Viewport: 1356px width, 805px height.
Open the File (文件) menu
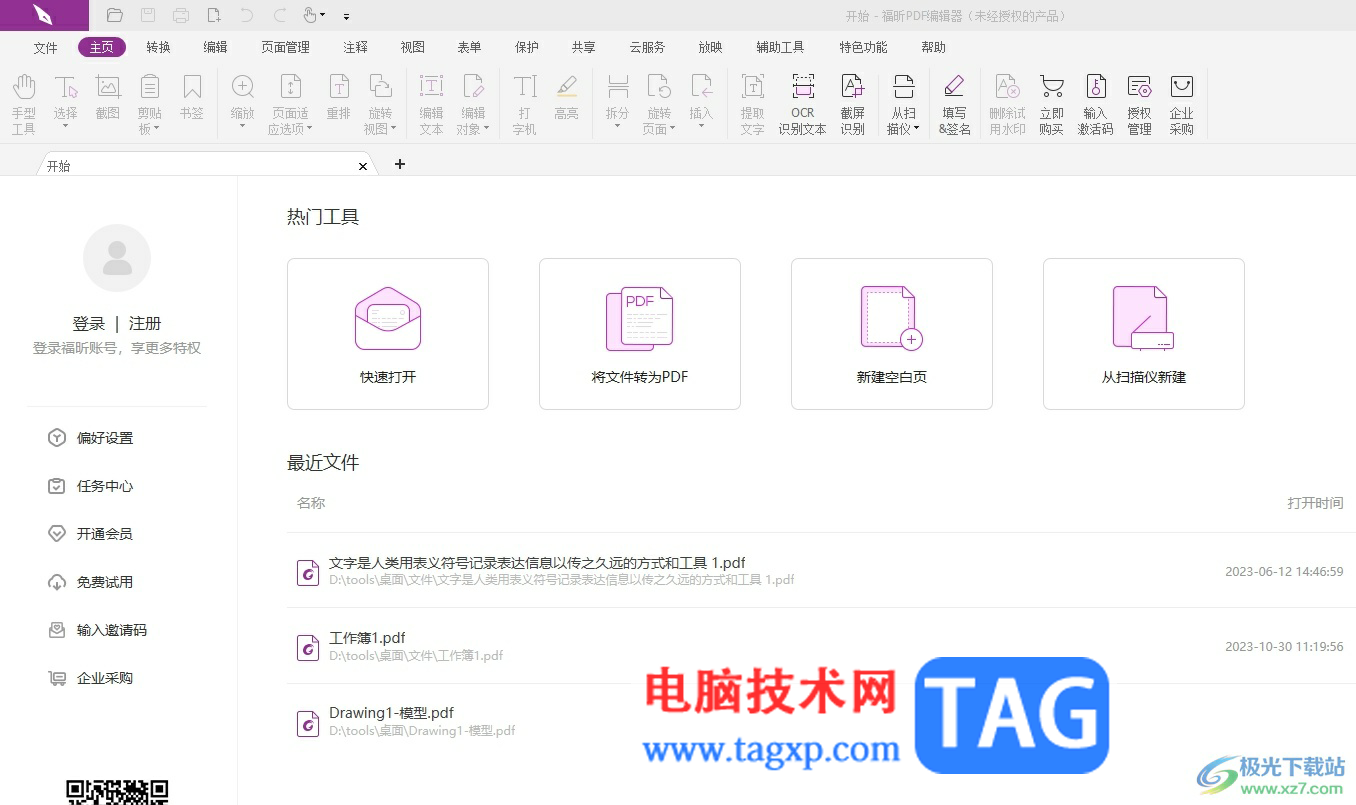click(x=46, y=47)
